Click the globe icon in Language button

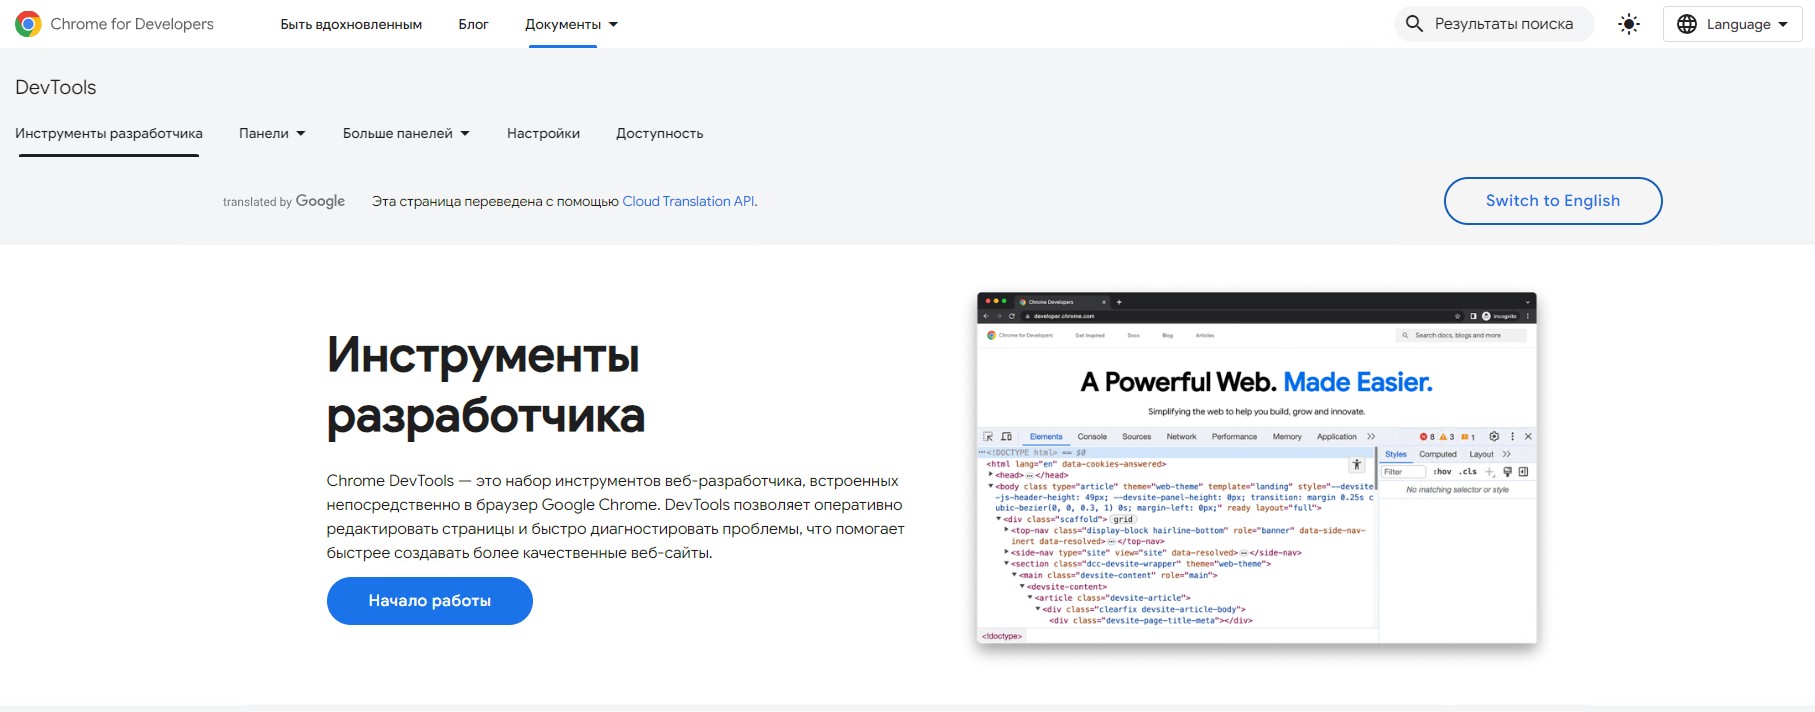tap(1687, 24)
